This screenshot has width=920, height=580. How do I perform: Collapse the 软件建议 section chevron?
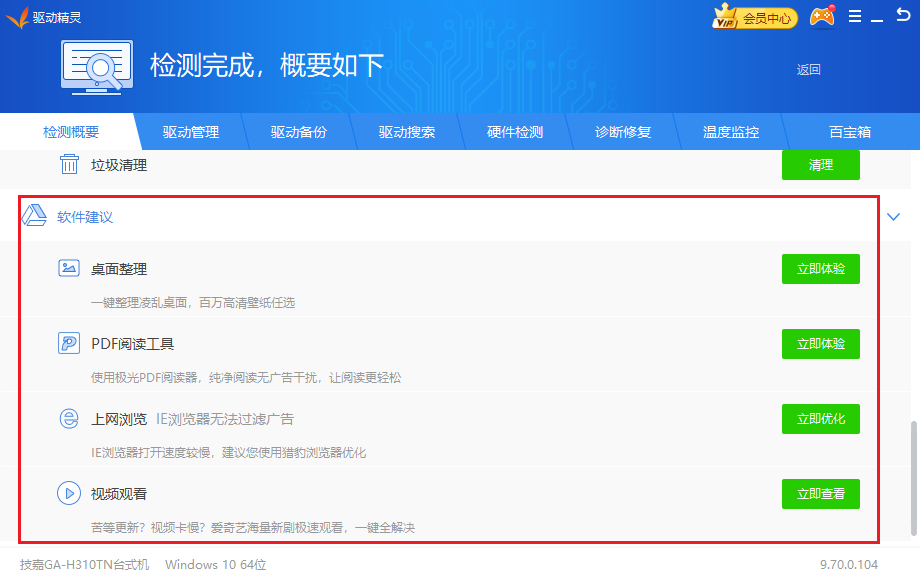894,217
